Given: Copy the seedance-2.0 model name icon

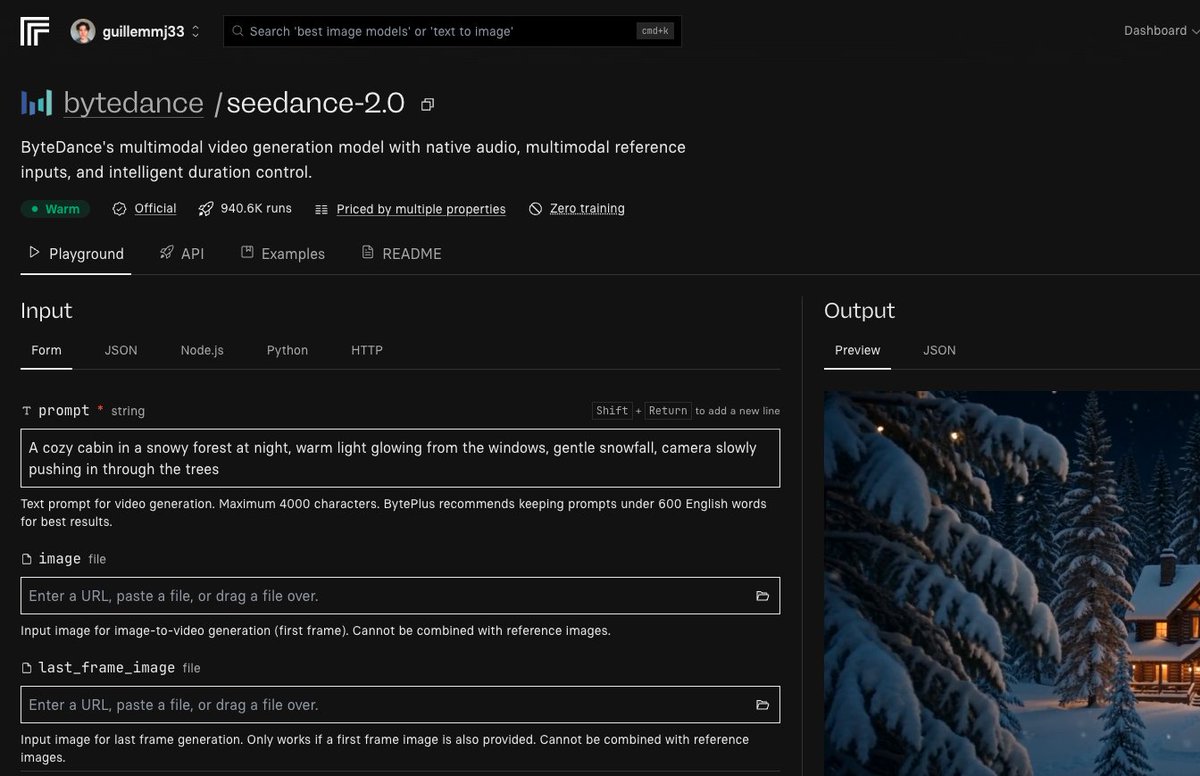Looking at the screenshot, I should pos(428,104).
